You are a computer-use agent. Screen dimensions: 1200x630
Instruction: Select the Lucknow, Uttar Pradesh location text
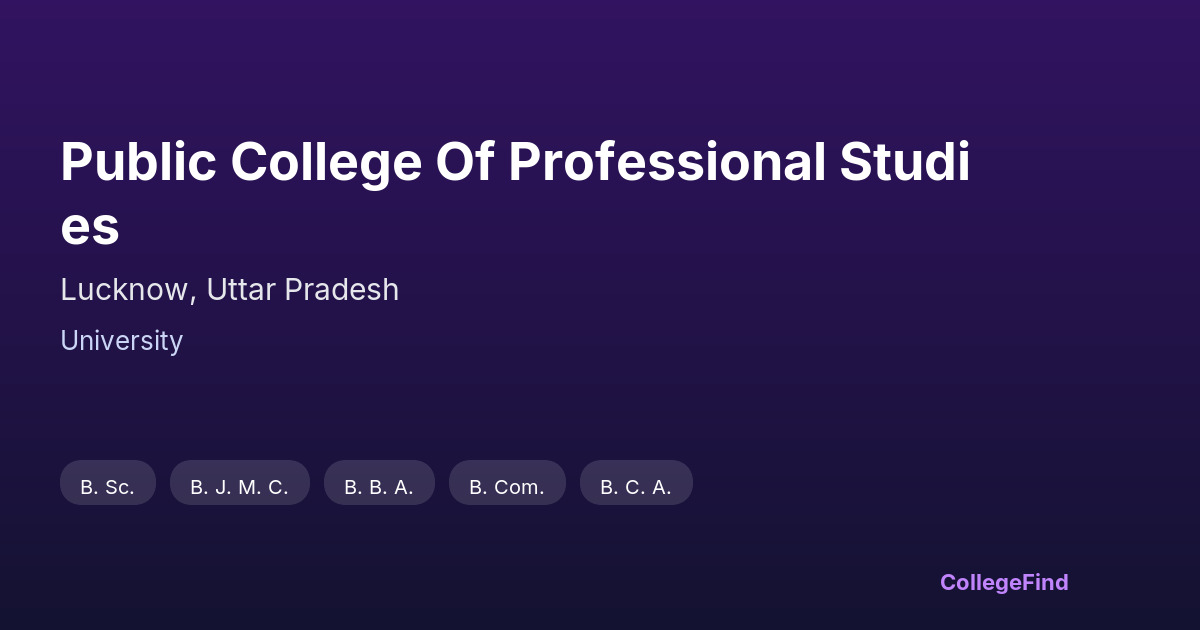[x=229, y=290]
